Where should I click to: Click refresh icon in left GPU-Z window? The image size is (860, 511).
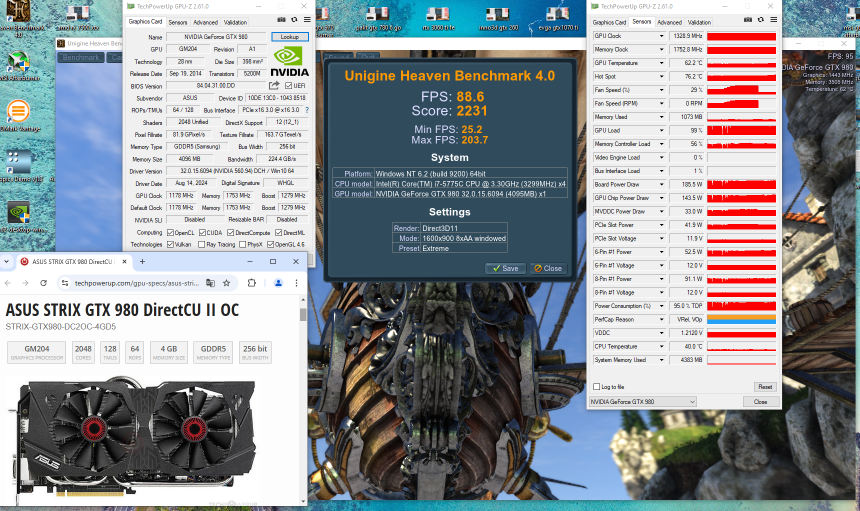coord(295,20)
